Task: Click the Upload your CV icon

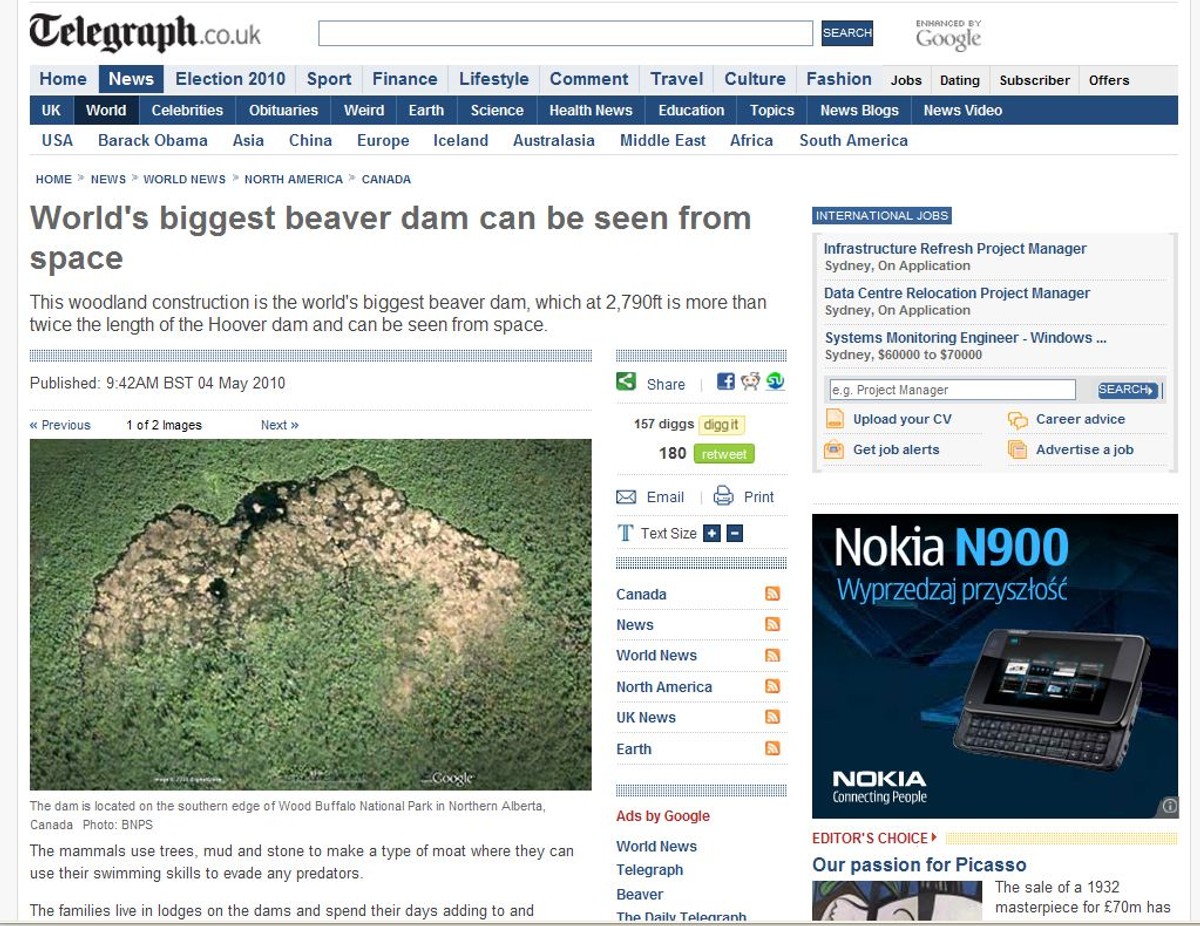Action: click(x=834, y=419)
